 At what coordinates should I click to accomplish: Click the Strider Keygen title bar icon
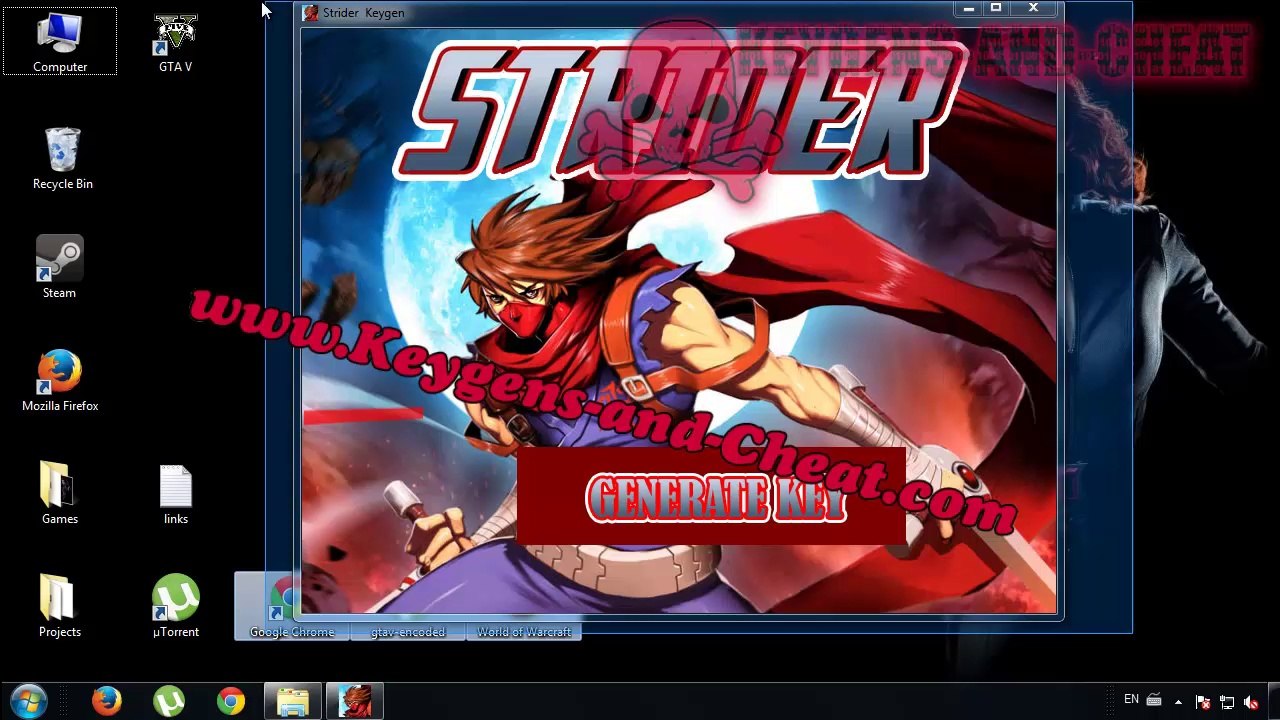311,13
